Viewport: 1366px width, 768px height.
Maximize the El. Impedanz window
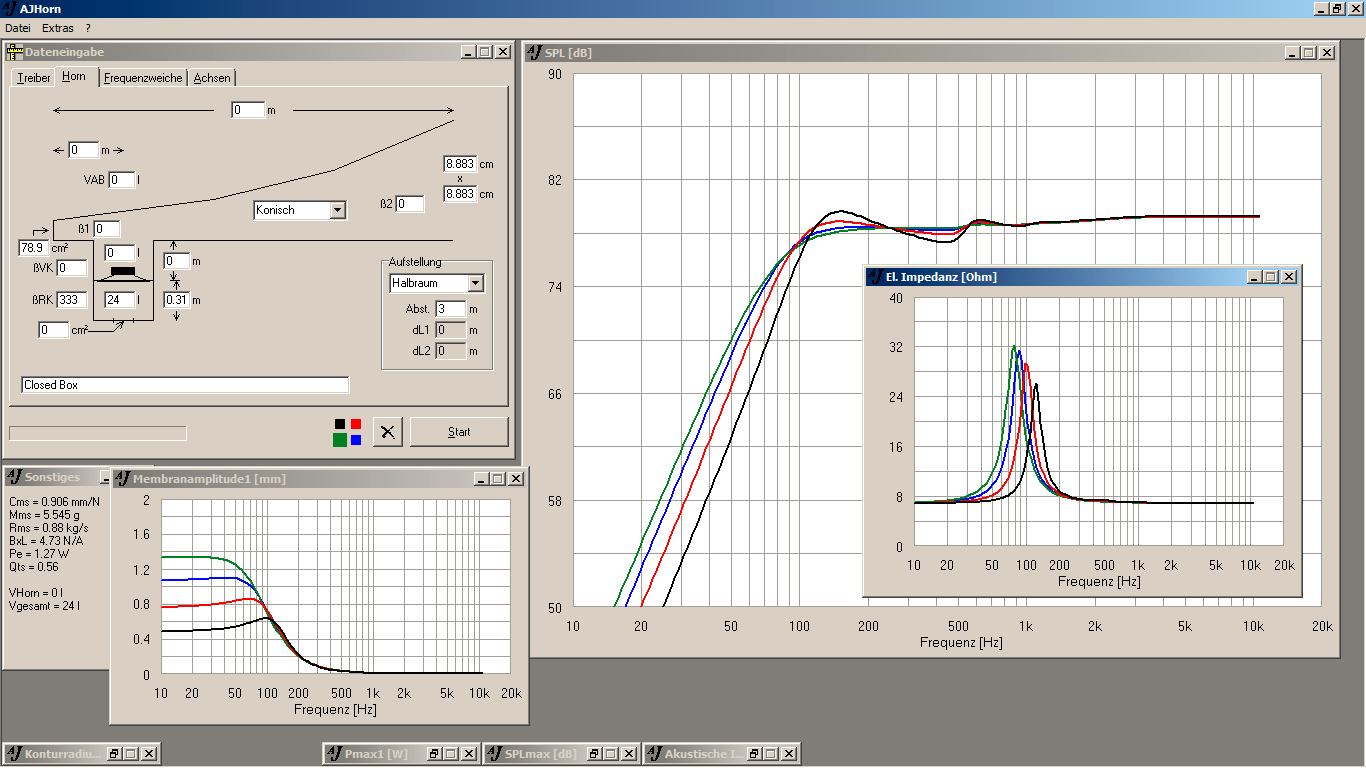tap(1271, 277)
